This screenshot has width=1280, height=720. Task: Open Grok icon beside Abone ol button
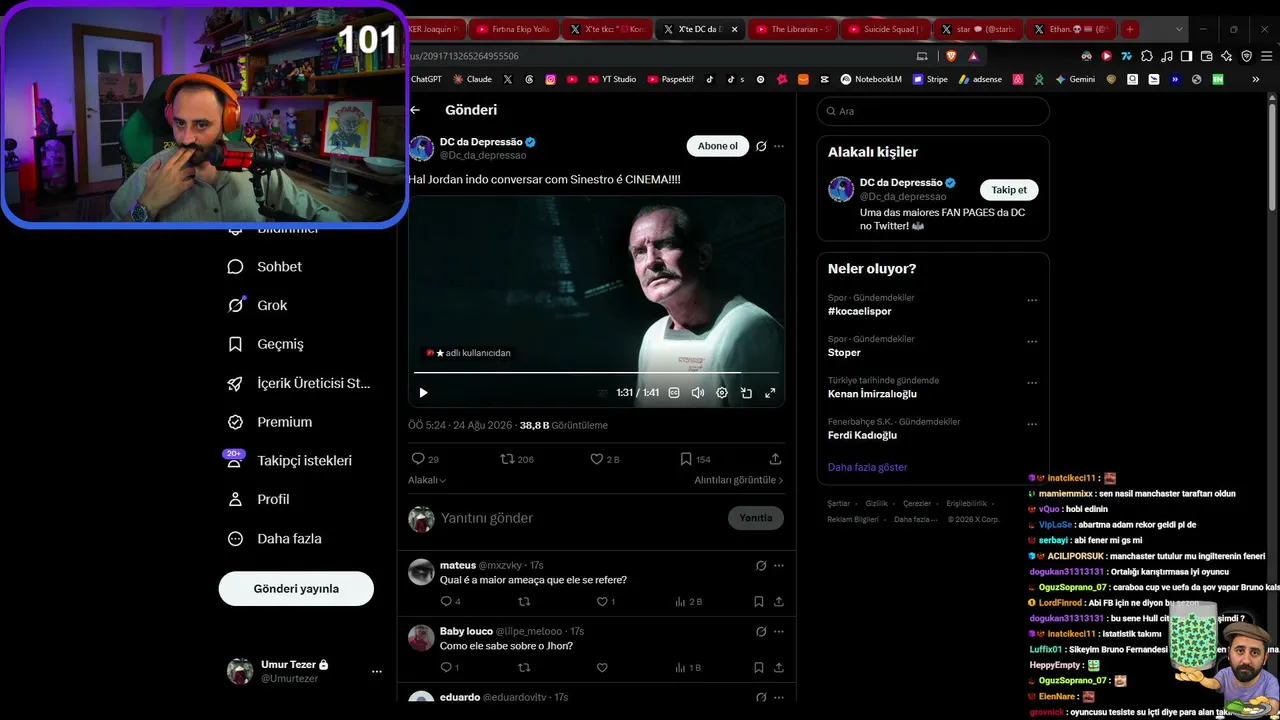pyautogui.click(x=761, y=146)
